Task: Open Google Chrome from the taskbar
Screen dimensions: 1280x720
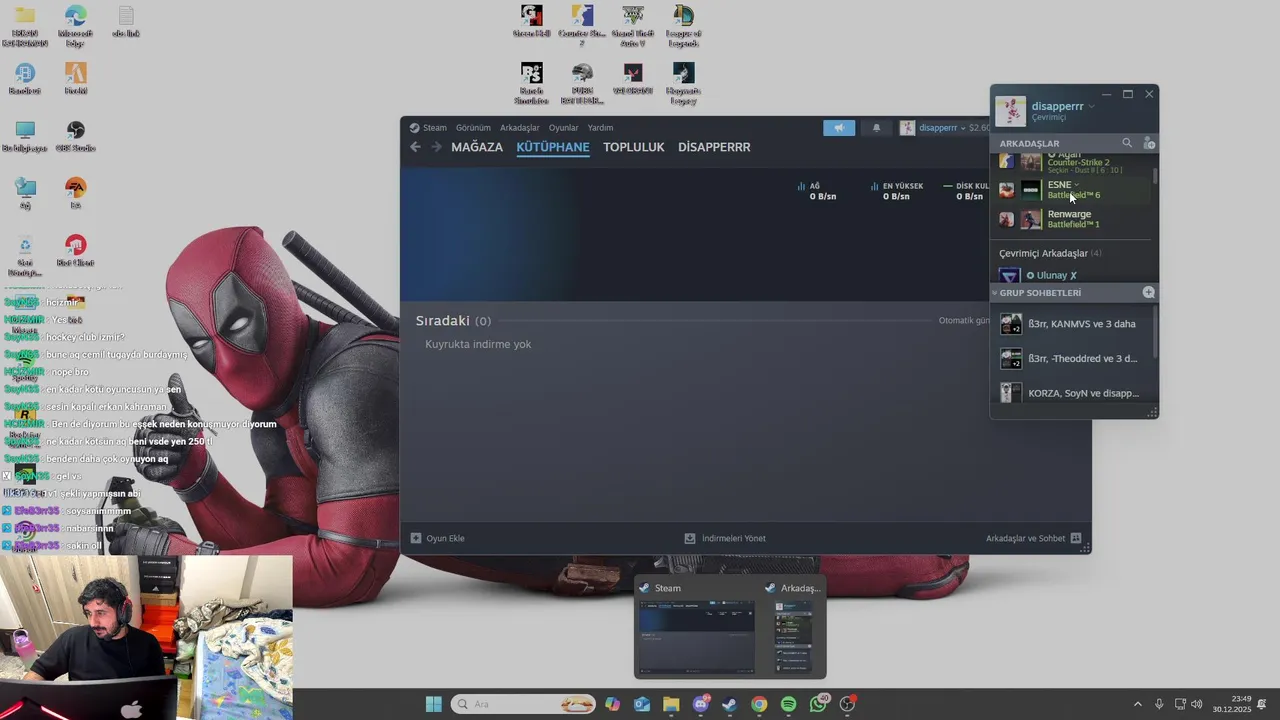Action: 759,704
